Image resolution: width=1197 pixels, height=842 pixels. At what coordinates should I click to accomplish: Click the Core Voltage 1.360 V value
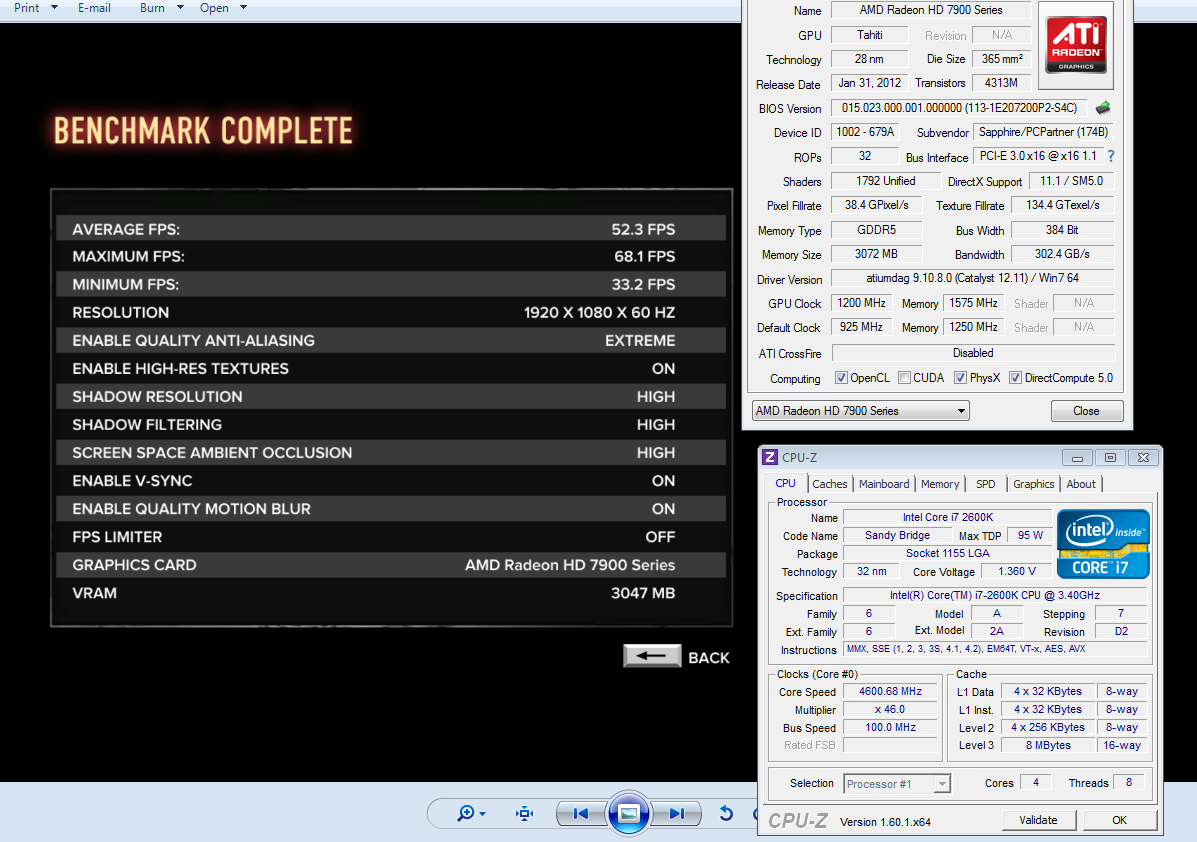tap(1017, 571)
